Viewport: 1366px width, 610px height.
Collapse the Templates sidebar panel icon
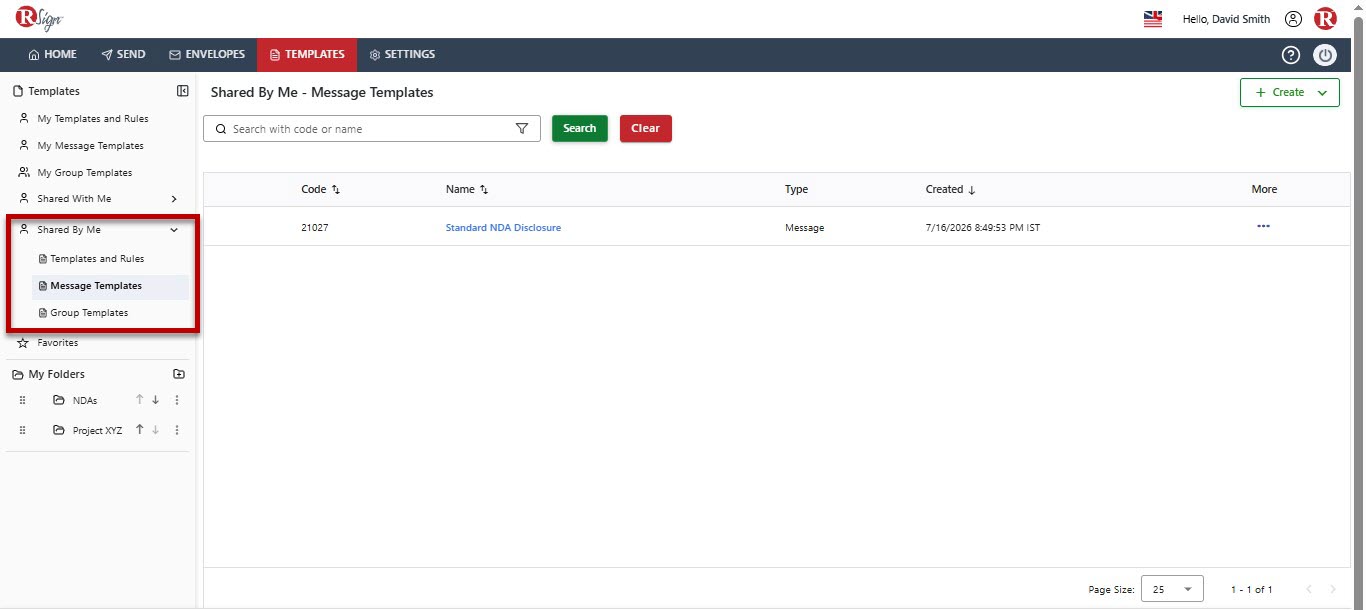coord(183,91)
